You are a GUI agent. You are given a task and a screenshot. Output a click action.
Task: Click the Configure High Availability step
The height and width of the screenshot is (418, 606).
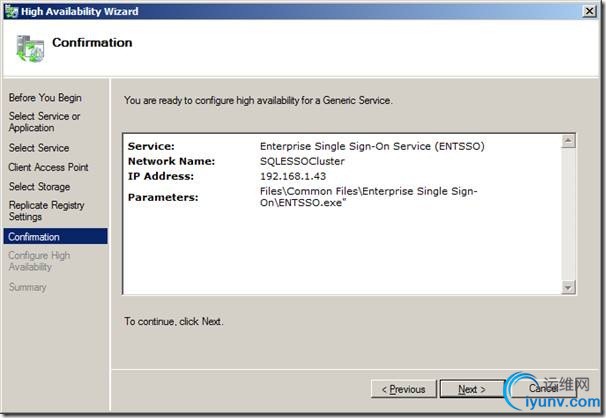click(39, 261)
